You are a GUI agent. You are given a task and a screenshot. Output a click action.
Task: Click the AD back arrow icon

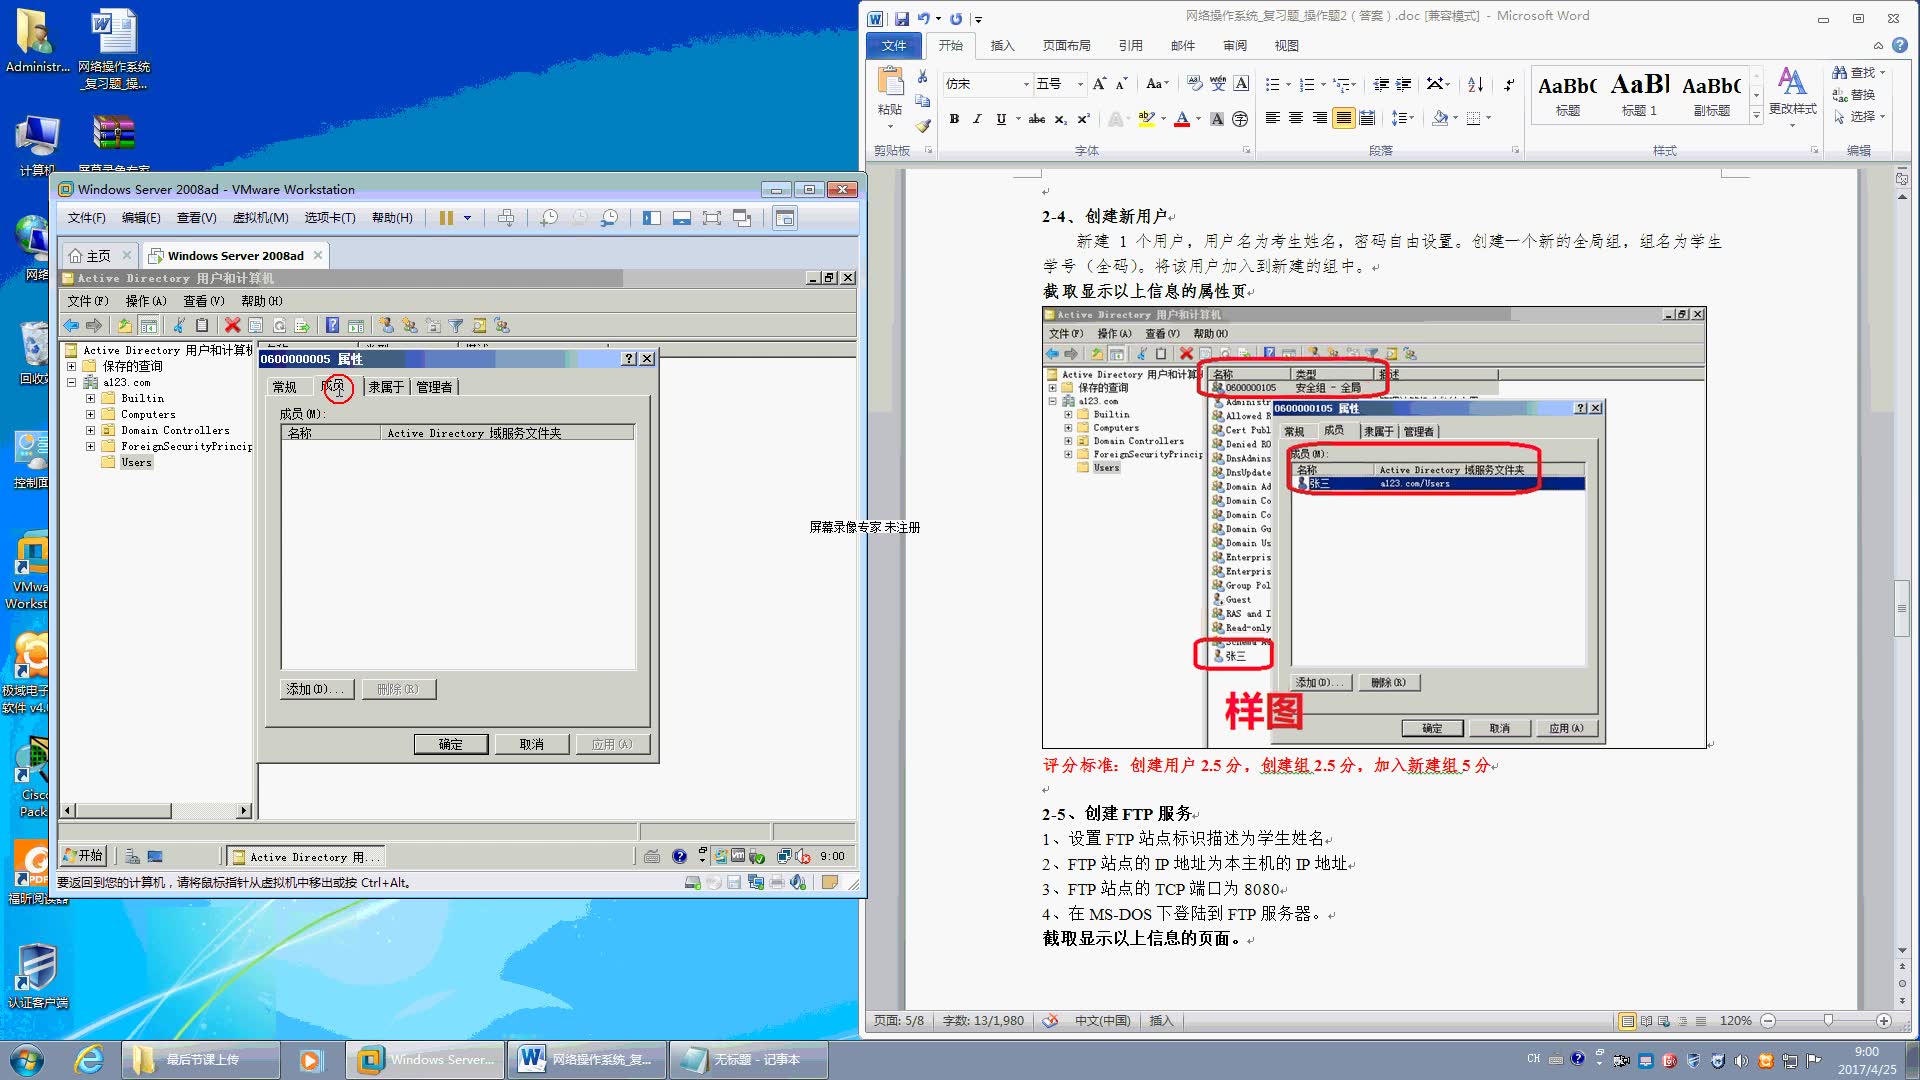click(x=71, y=325)
